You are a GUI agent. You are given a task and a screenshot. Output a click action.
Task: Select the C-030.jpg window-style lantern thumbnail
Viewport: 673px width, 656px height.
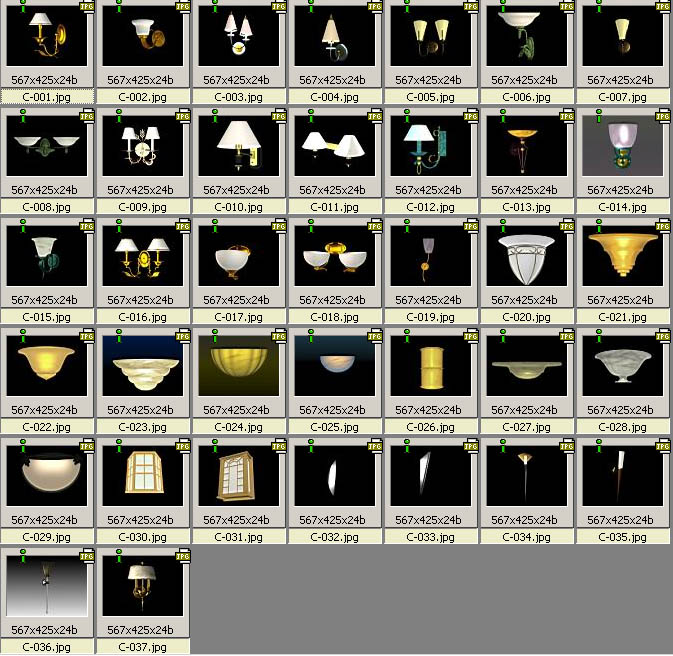(143, 476)
